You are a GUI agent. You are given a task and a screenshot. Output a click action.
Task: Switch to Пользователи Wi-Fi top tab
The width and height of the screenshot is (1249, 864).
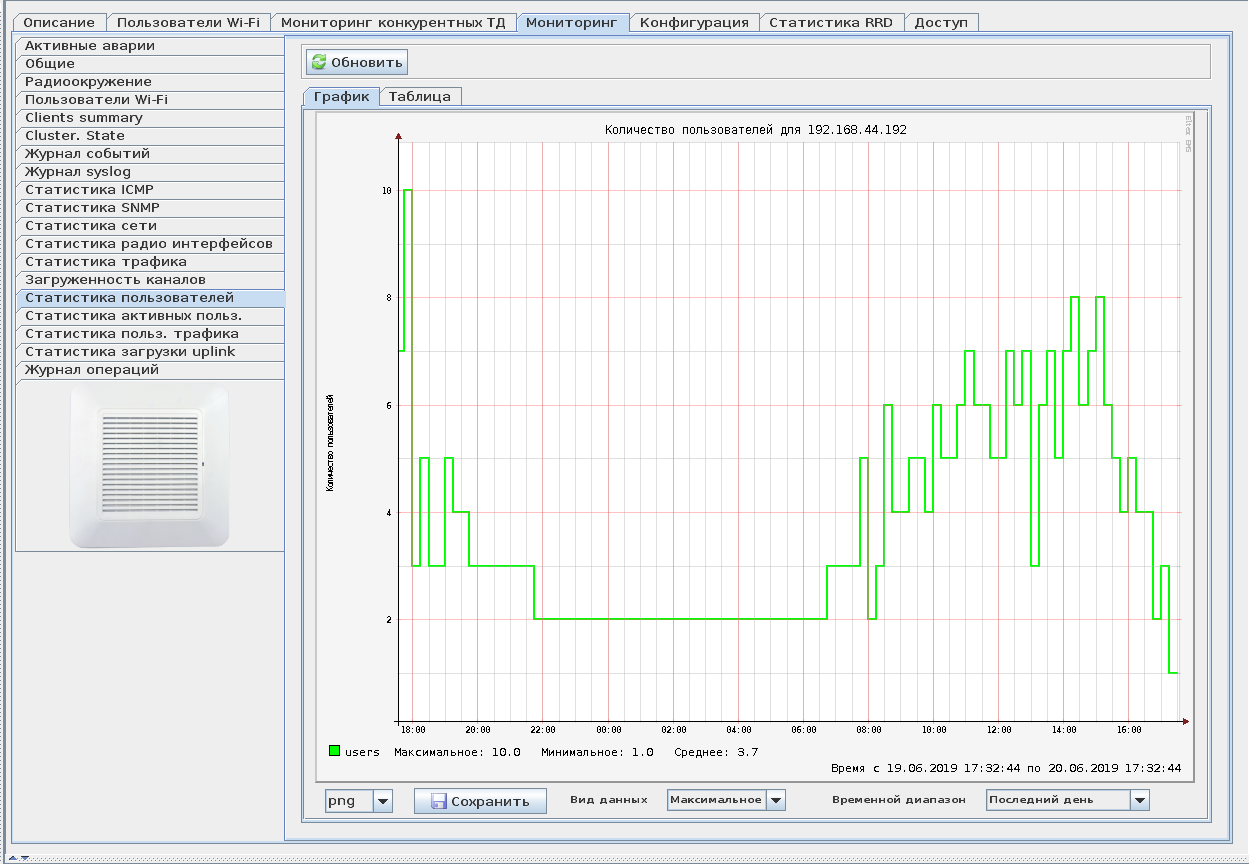coord(188,22)
